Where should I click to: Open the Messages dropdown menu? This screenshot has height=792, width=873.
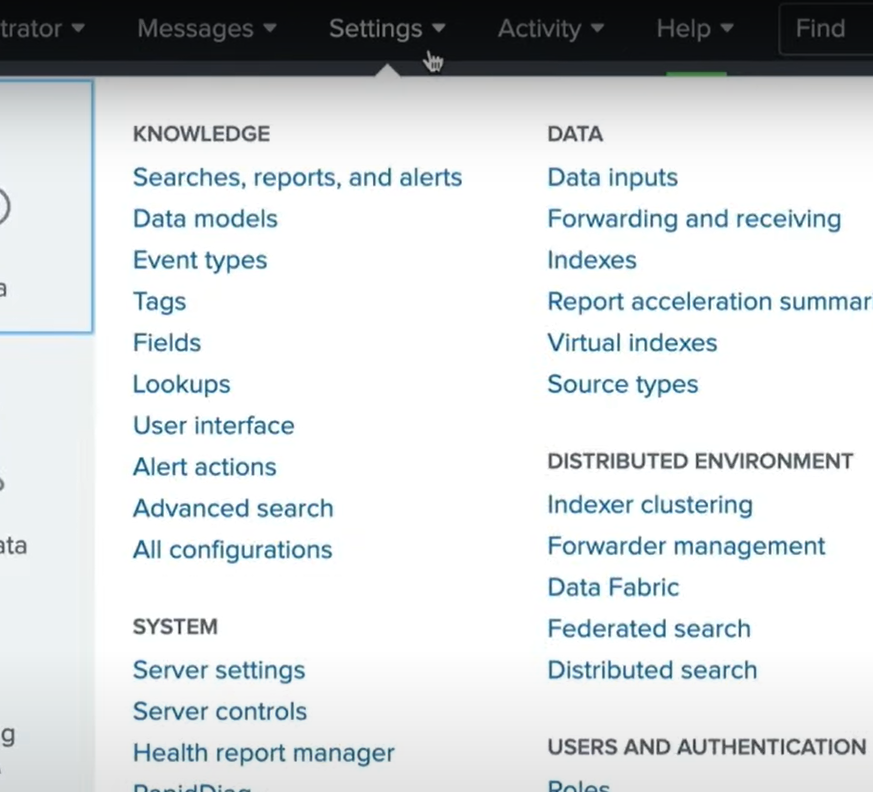coord(205,29)
